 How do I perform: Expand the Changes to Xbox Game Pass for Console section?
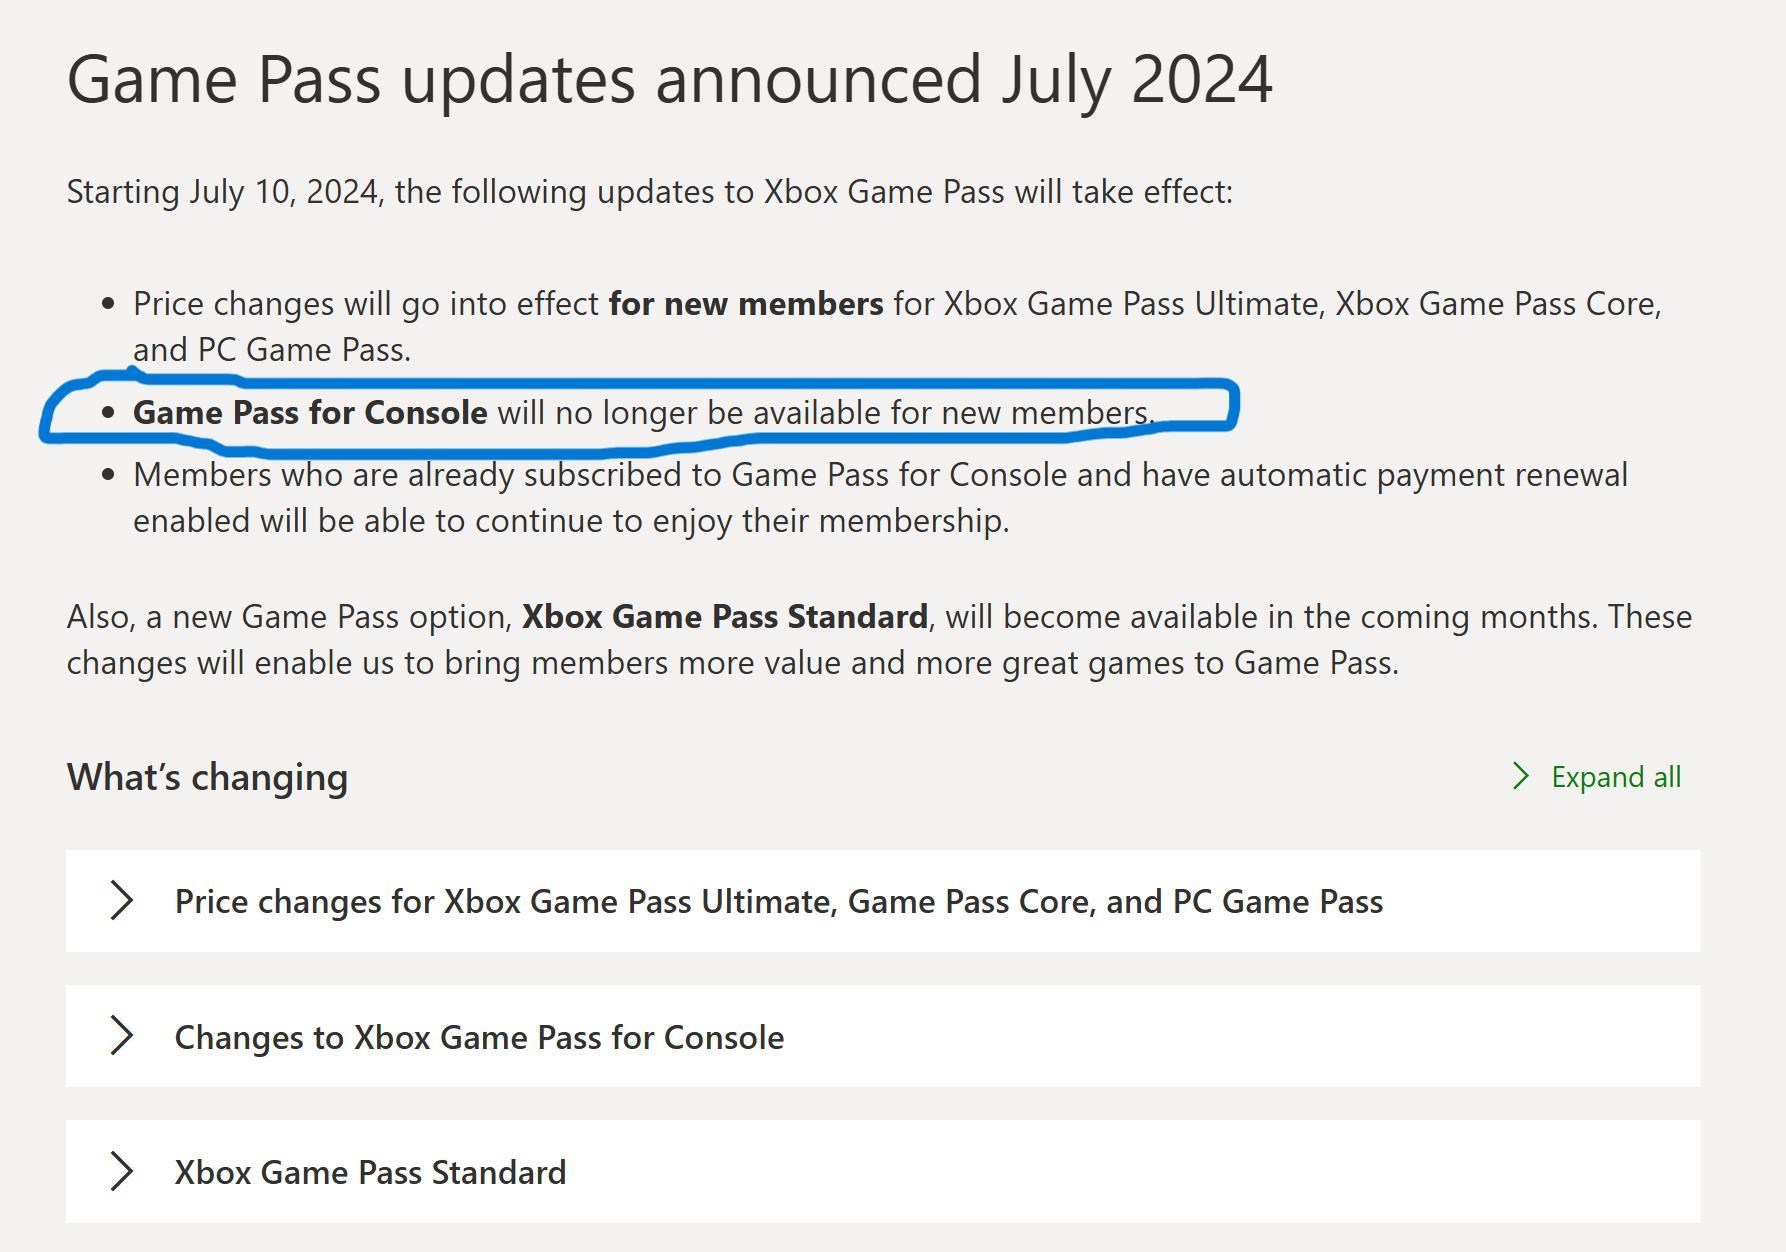478,1037
